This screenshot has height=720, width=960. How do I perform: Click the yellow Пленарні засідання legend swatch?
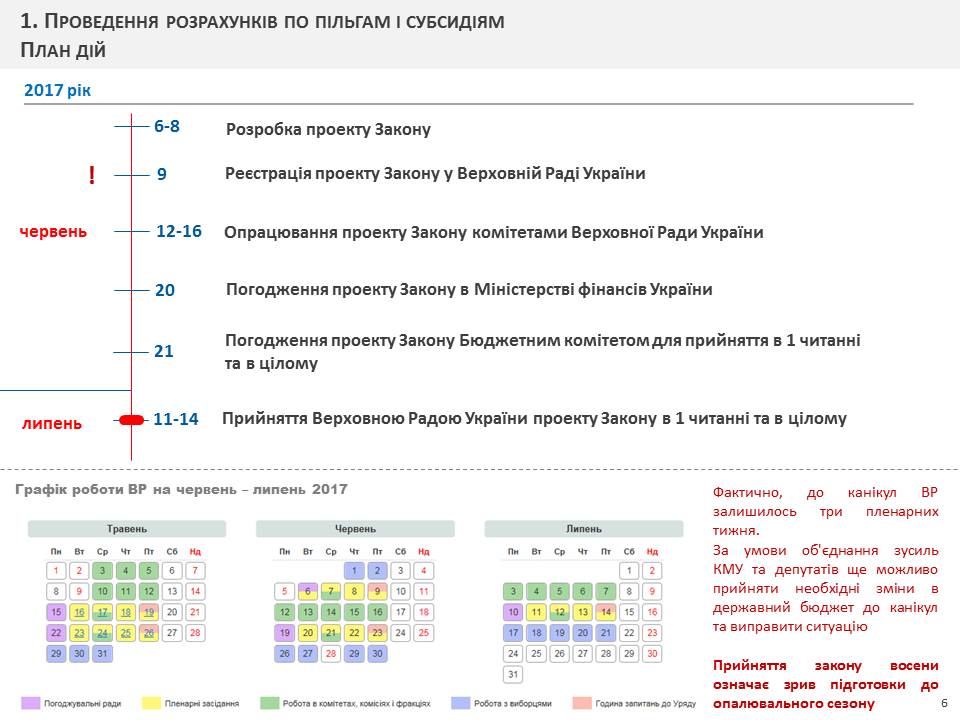[154, 703]
